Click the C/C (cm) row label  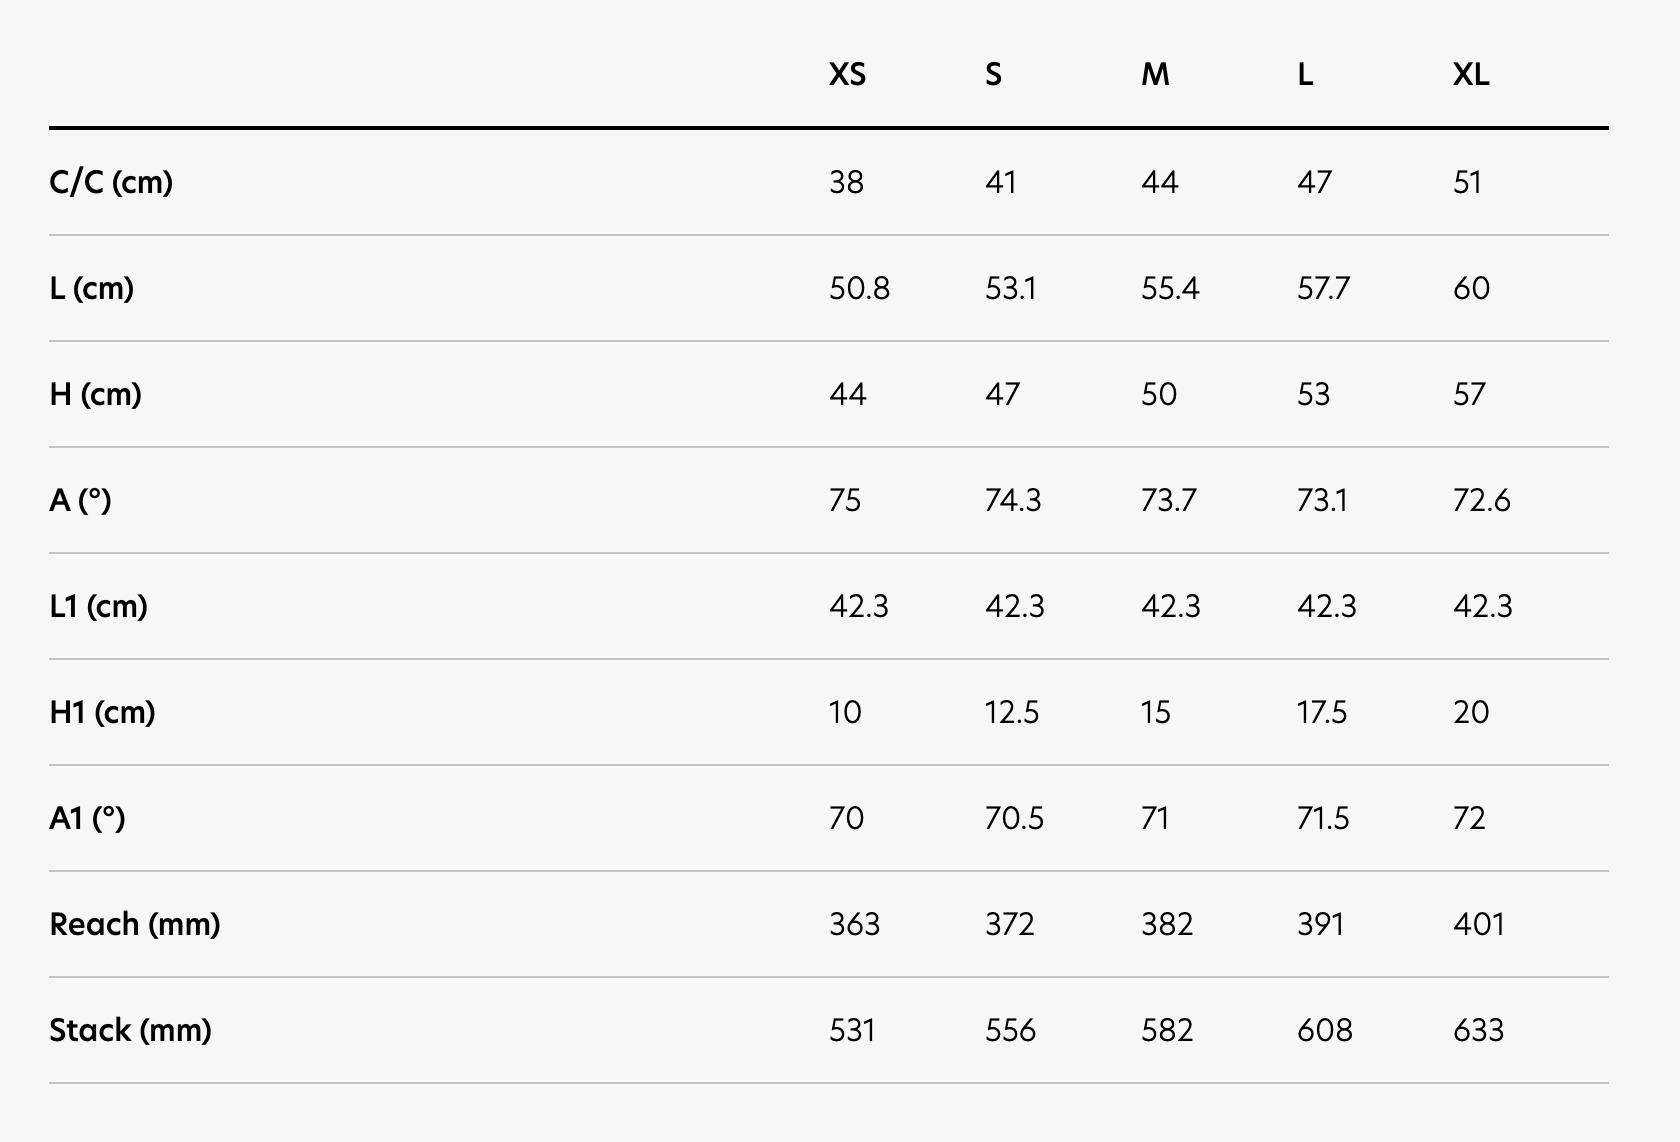click(111, 182)
